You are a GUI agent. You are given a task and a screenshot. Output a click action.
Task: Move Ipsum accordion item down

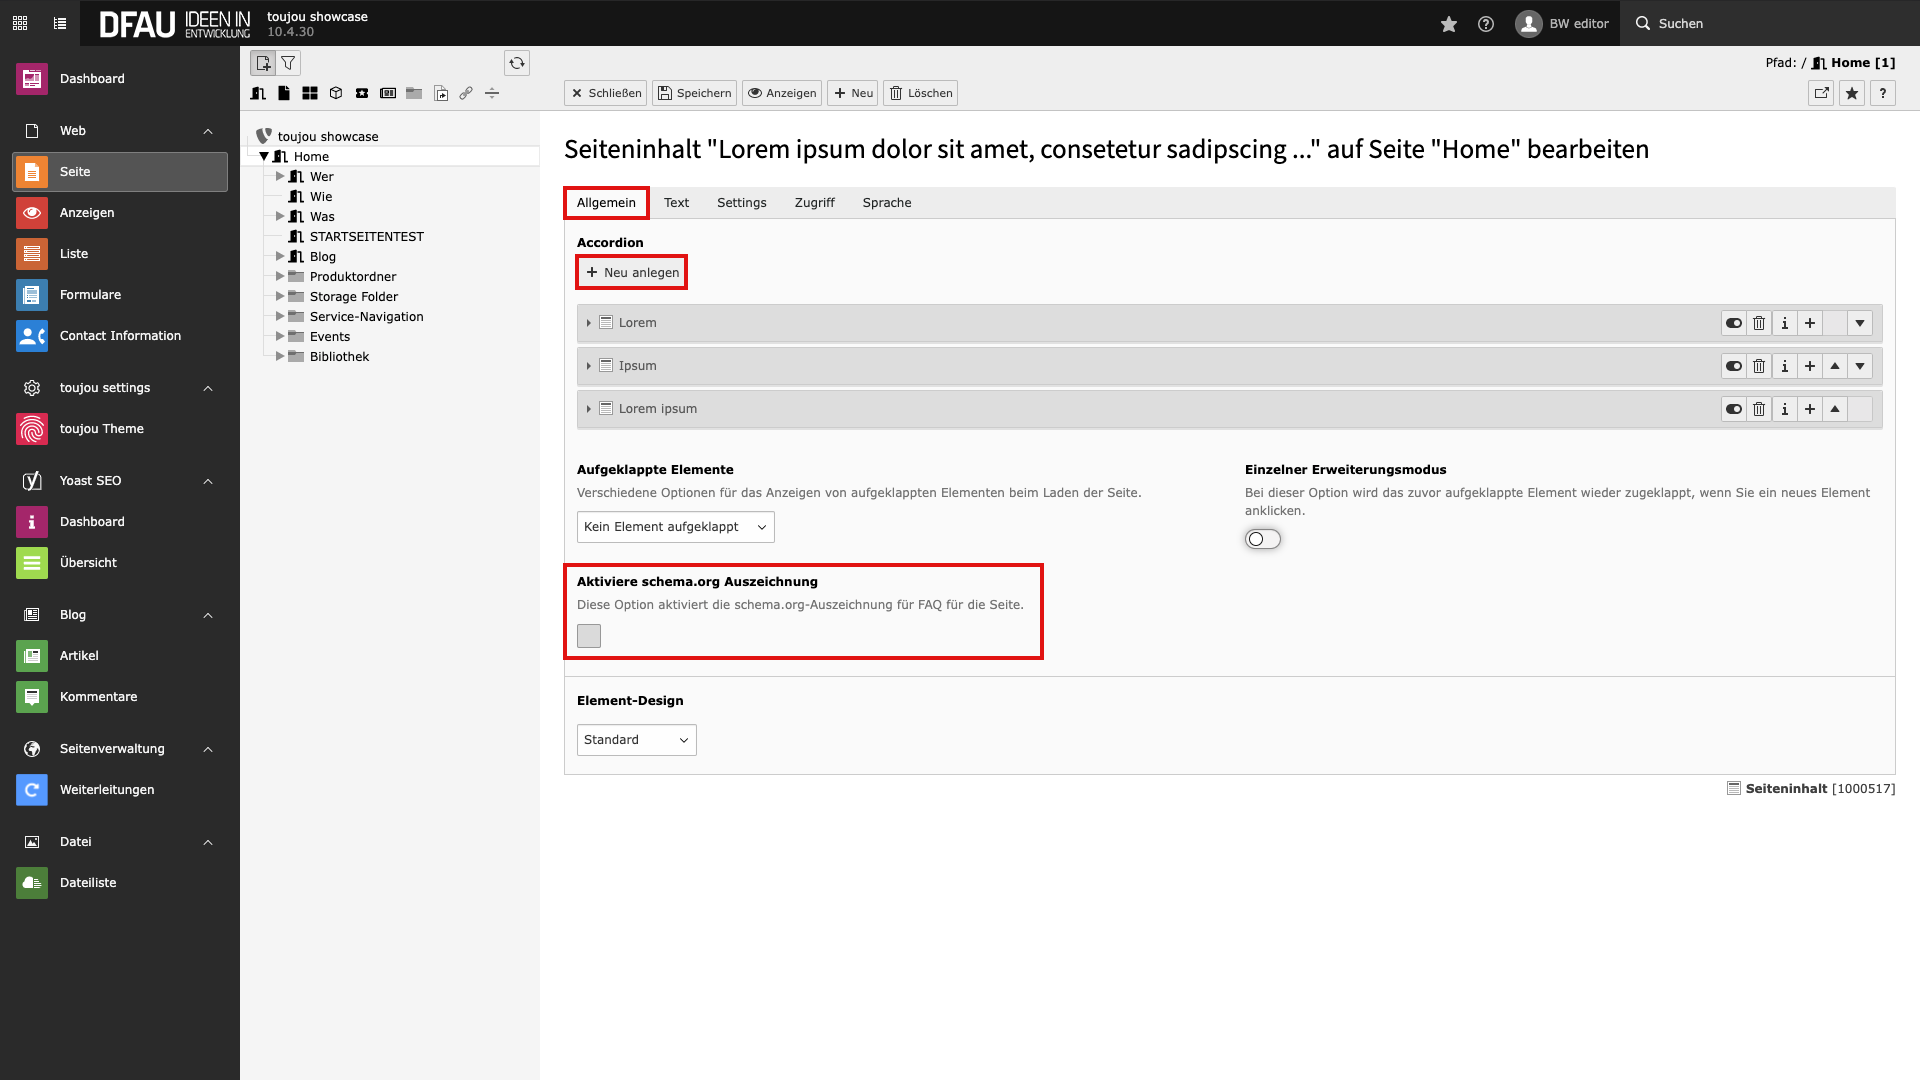pyautogui.click(x=1860, y=366)
